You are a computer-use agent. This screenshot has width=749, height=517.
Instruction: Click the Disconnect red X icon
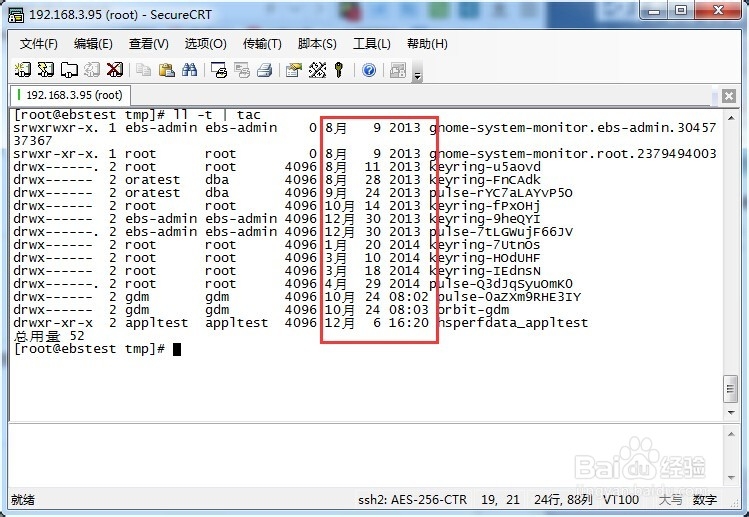pos(115,70)
